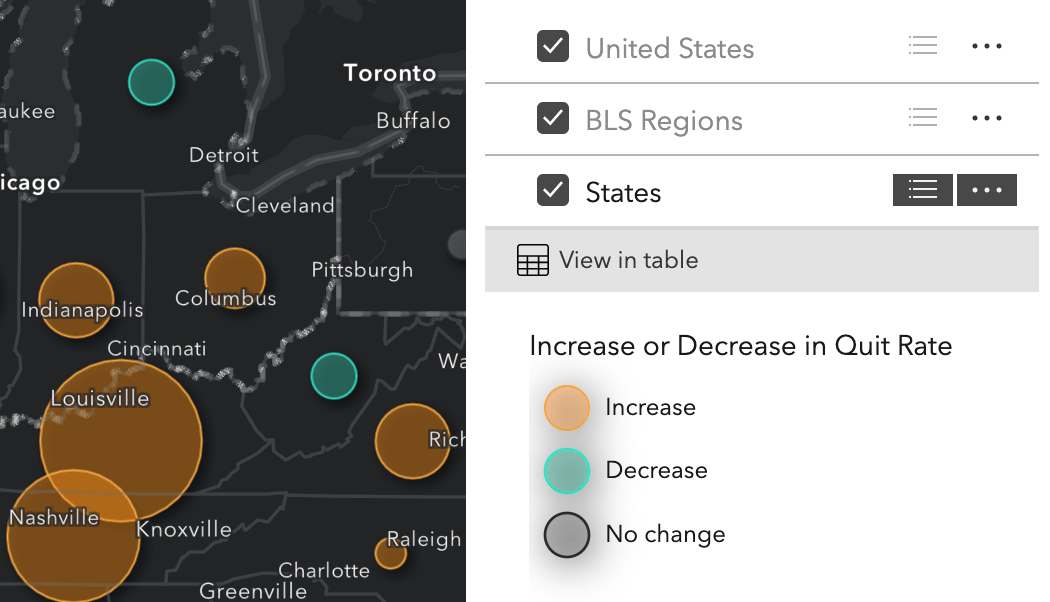This screenshot has height=602, width=1050.
Task: Open more options for BLS Regions layer
Action: pos(986,118)
